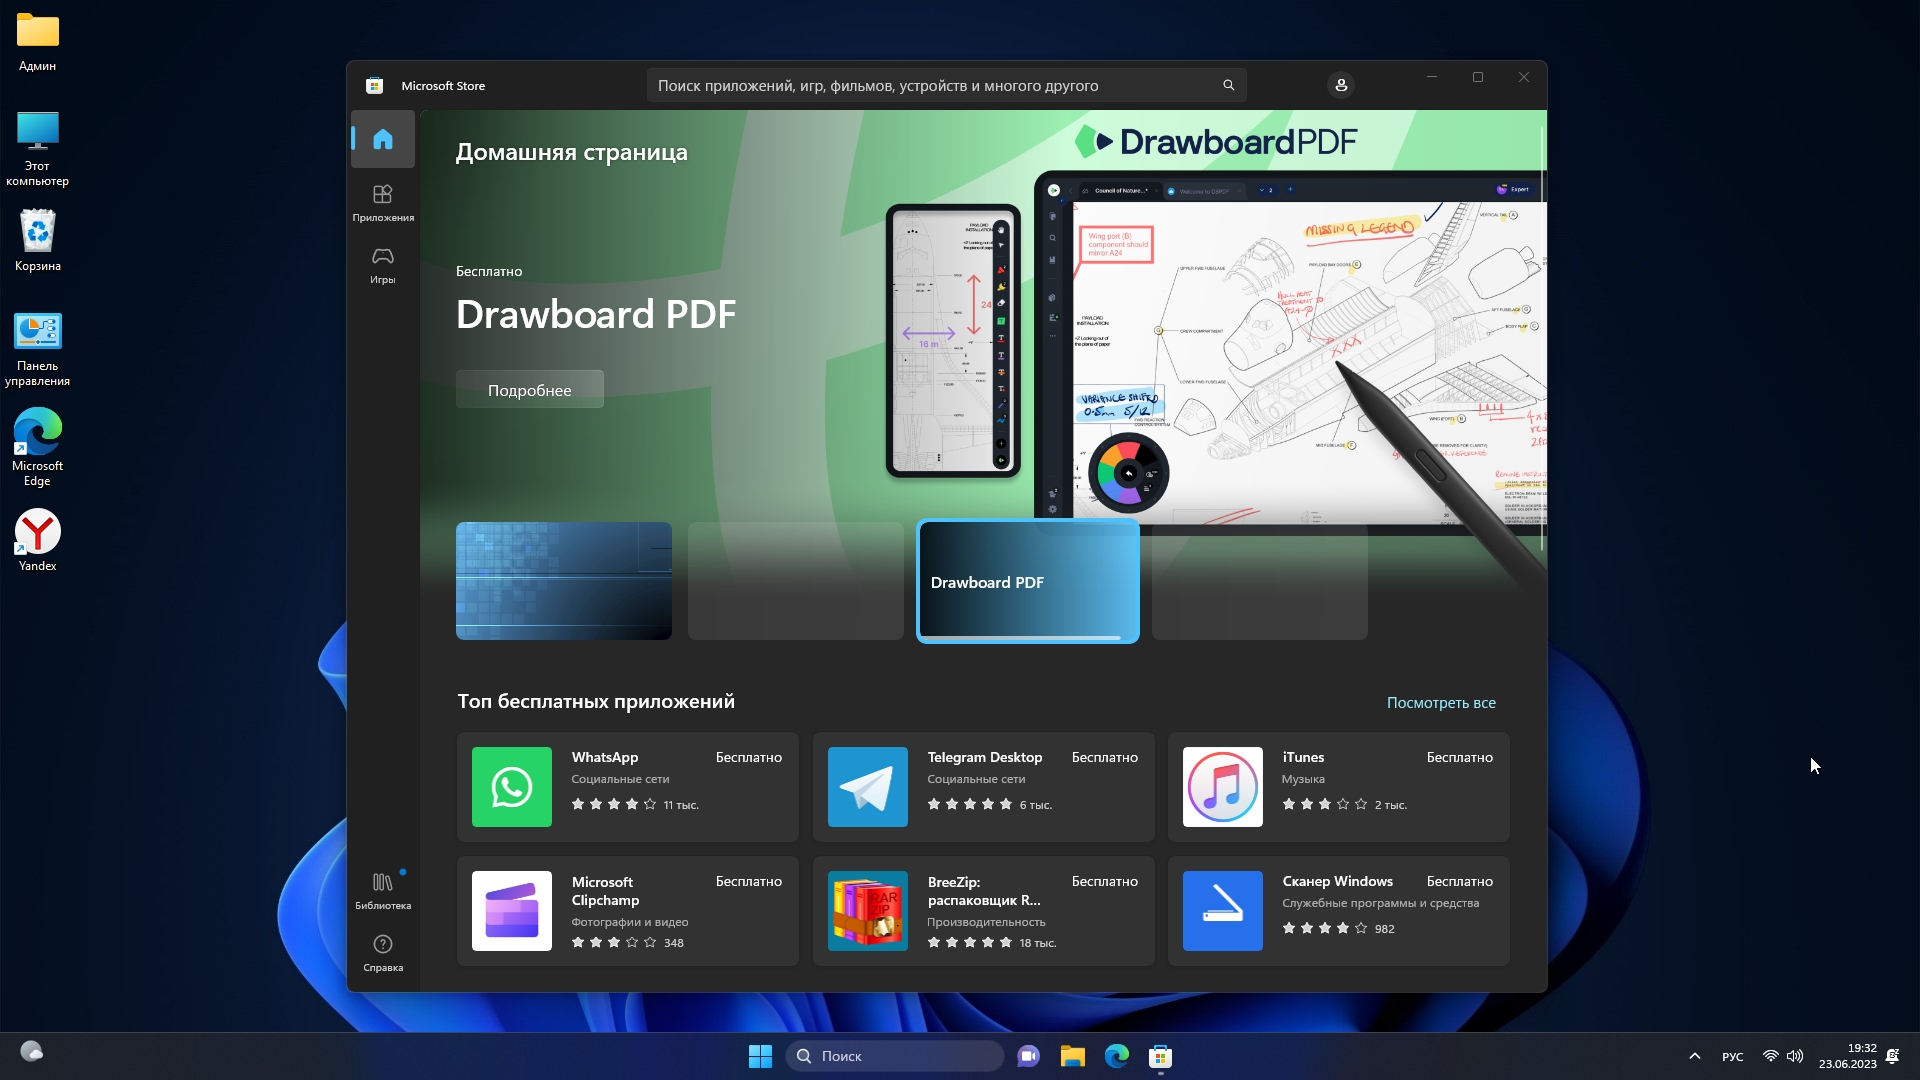Select the Drawboard PDF carousel thumbnail
The height and width of the screenshot is (1080, 1920).
click(1027, 581)
